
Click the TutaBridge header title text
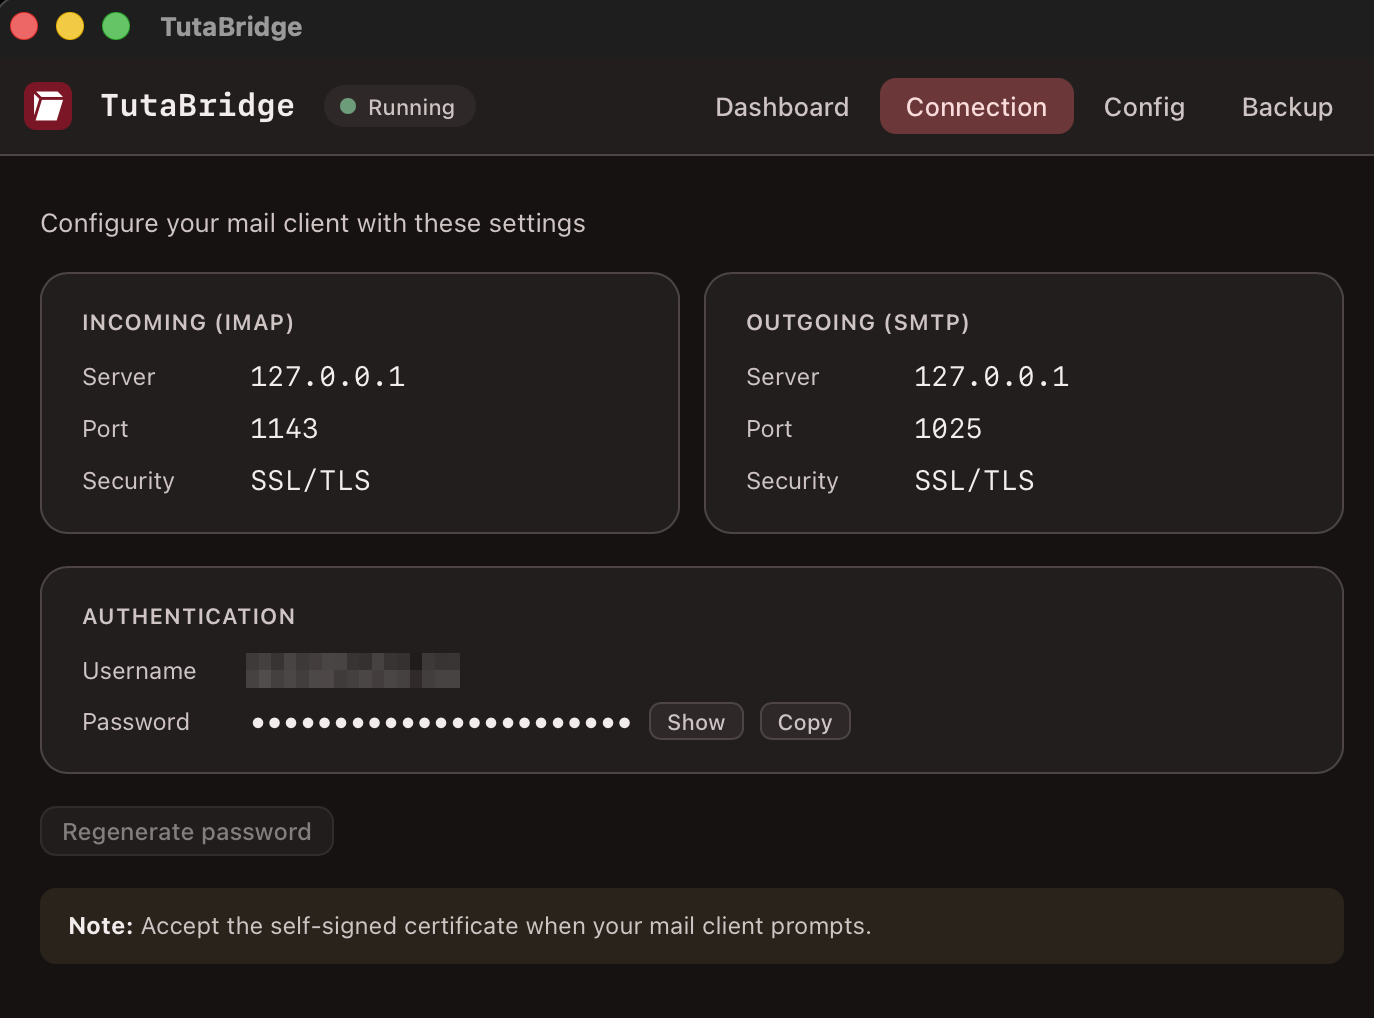pyautogui.click(x=198, y=106)
